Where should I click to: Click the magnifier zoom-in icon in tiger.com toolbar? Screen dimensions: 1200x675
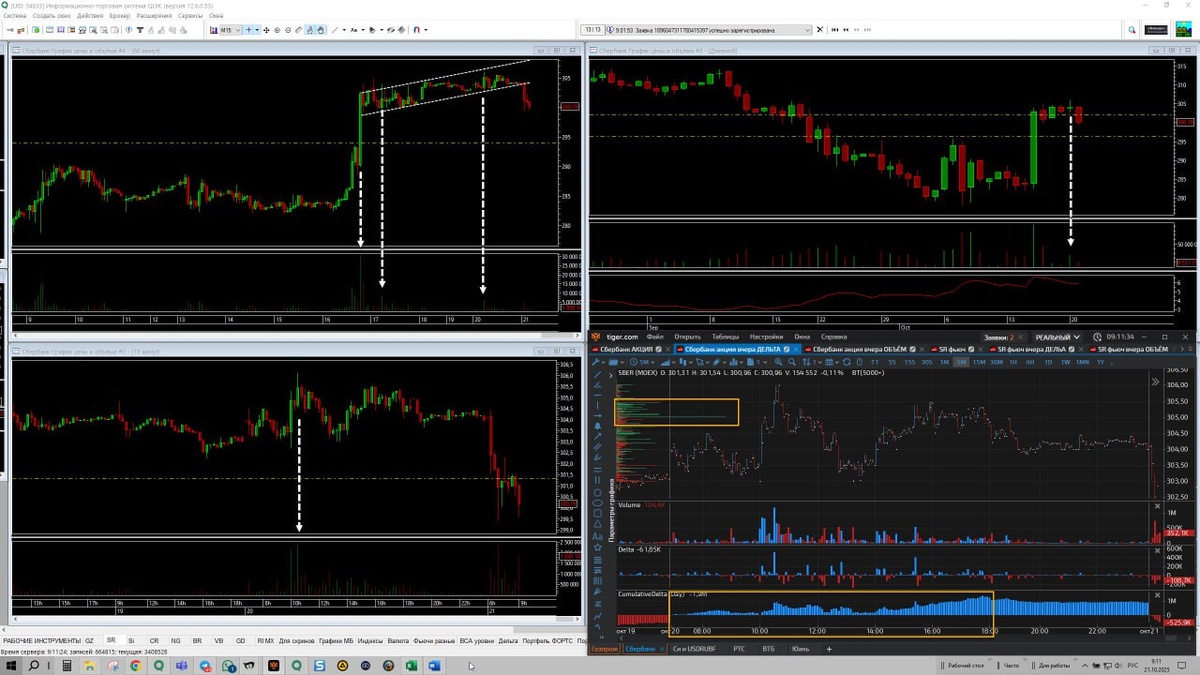pyautogui.click(x=778, y=362)
